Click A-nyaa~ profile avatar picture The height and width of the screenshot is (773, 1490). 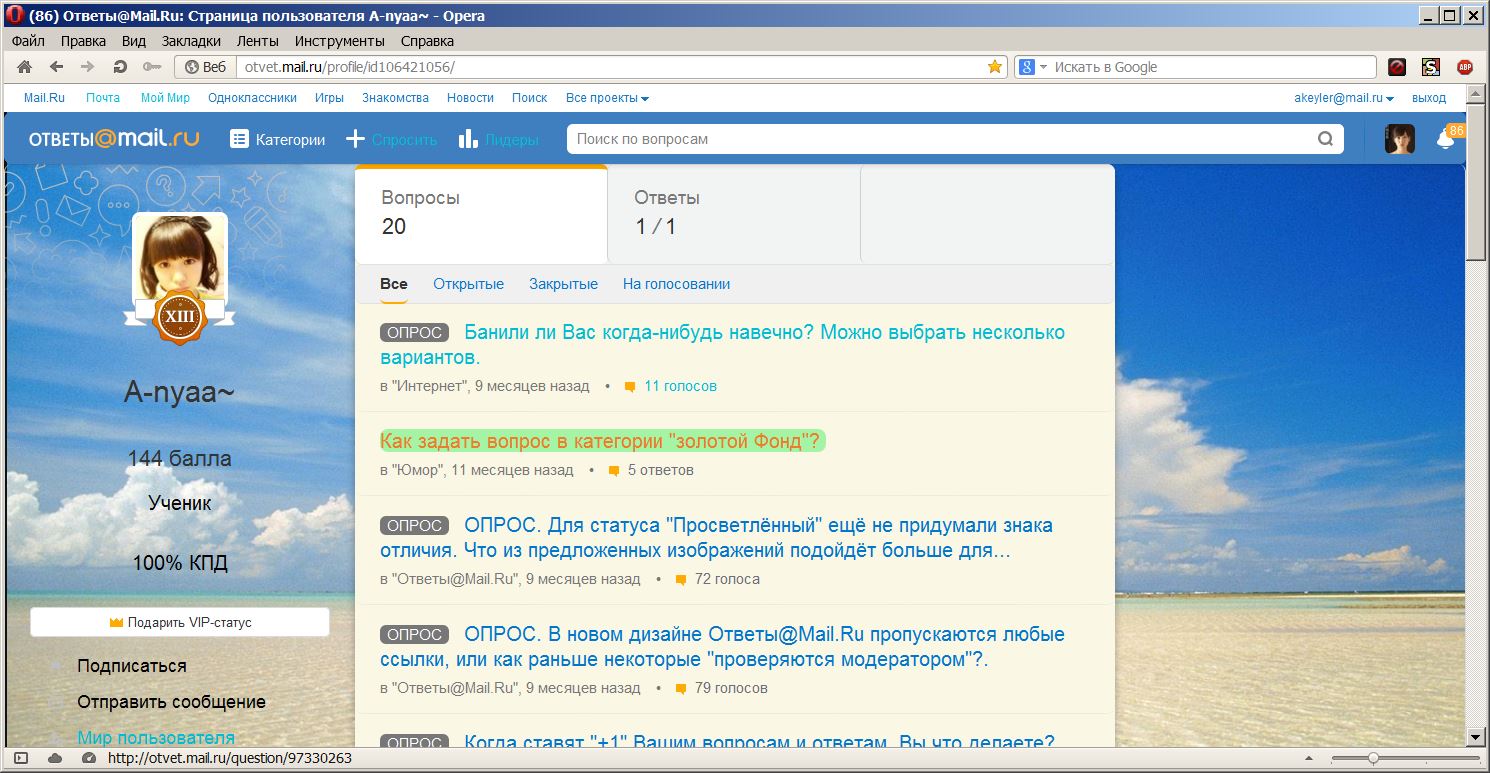pos(180,256)
